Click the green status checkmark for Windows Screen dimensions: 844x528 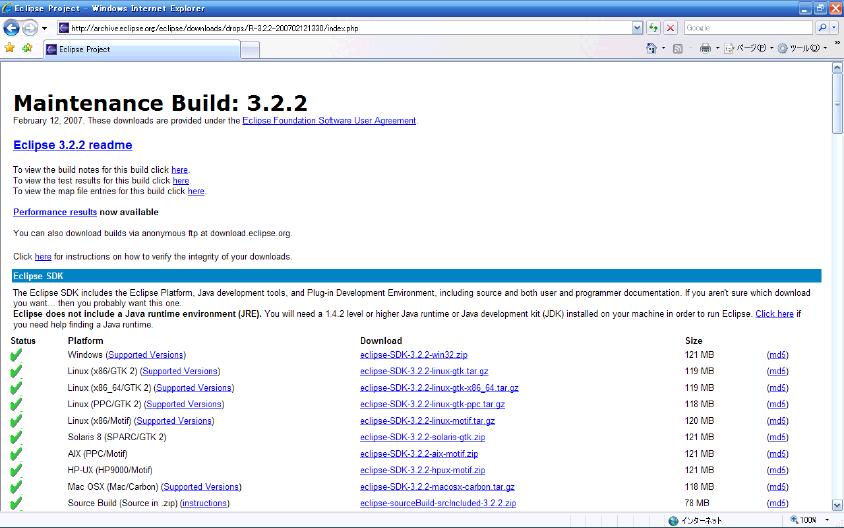pyautogui.click(x=16, y=355)
